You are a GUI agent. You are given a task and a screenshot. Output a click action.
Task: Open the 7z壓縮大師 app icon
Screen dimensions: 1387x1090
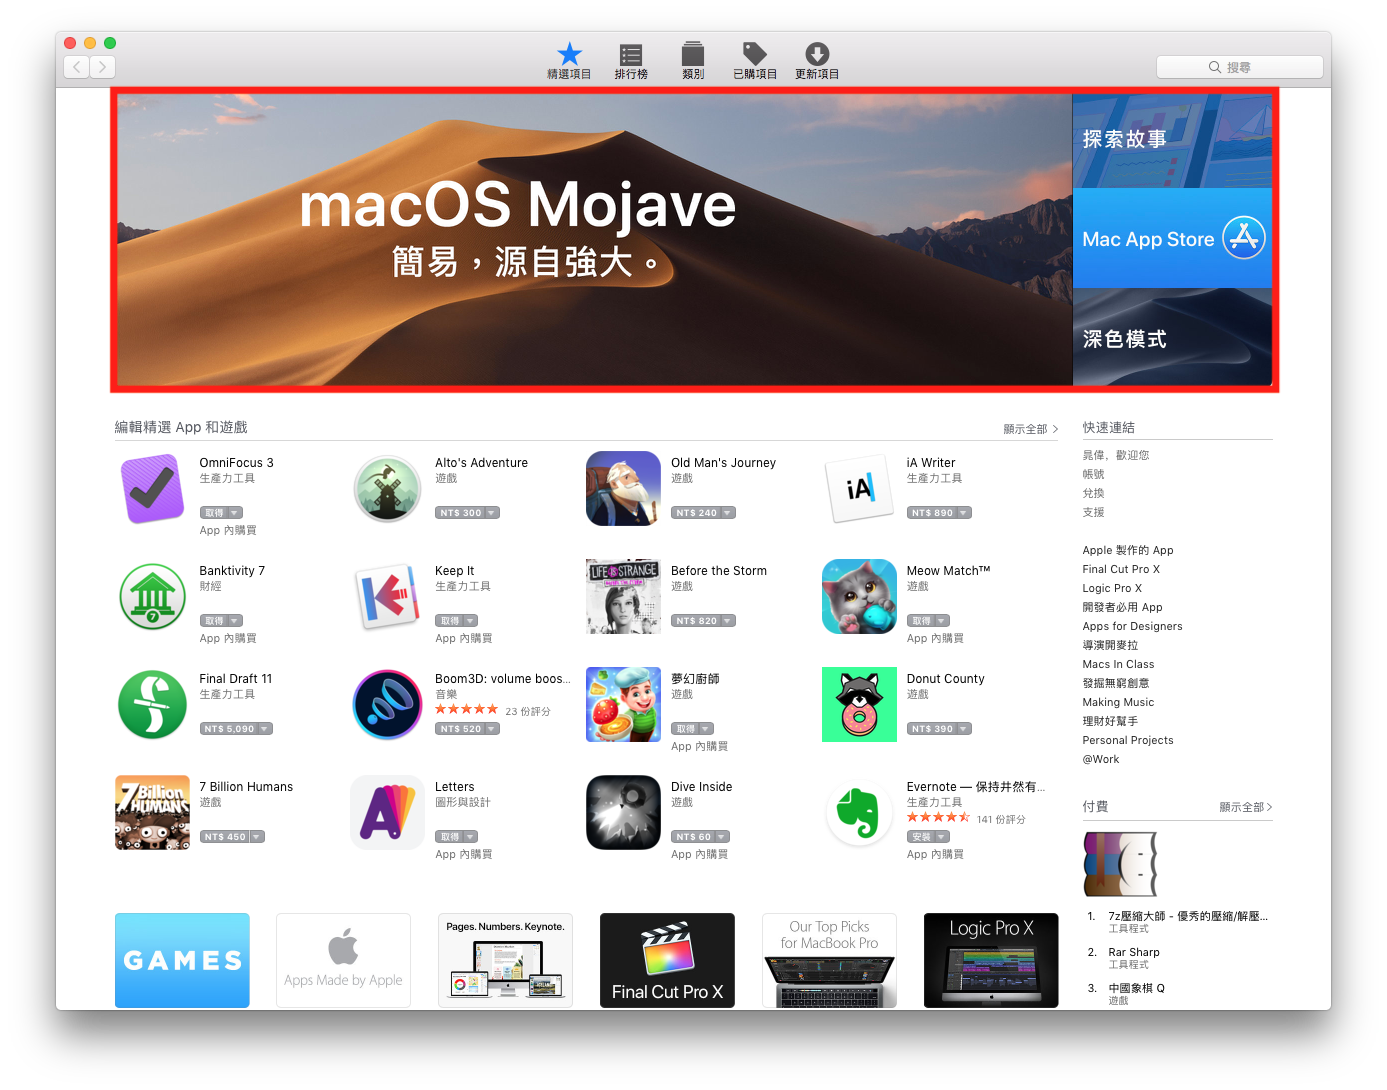[x=1120, y=864]
